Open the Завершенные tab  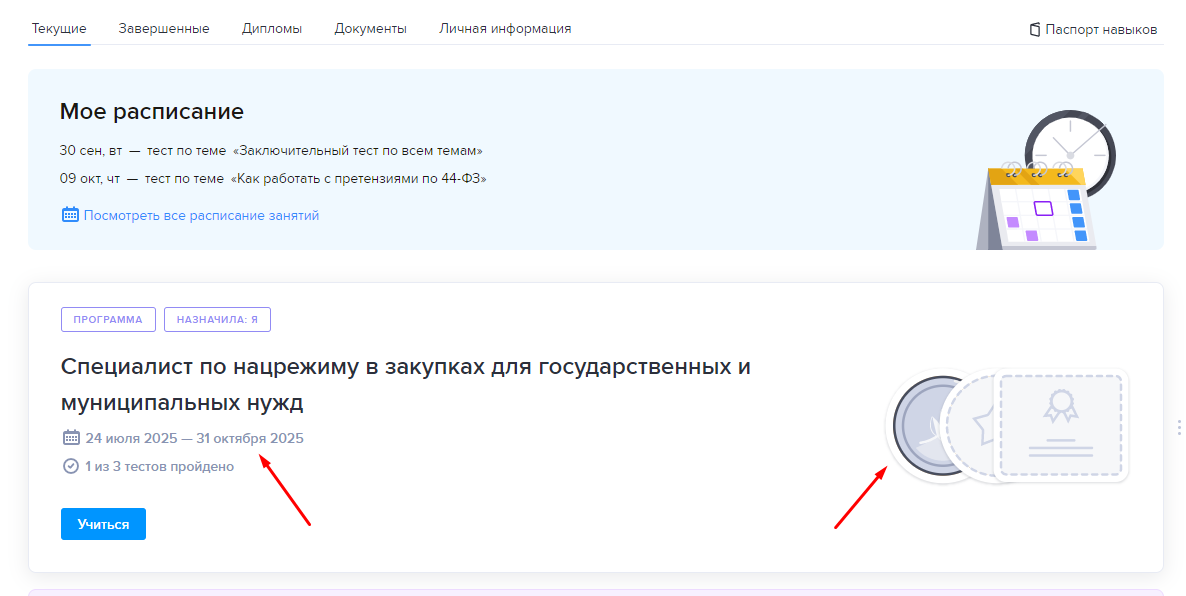click(x=164, y=29)
